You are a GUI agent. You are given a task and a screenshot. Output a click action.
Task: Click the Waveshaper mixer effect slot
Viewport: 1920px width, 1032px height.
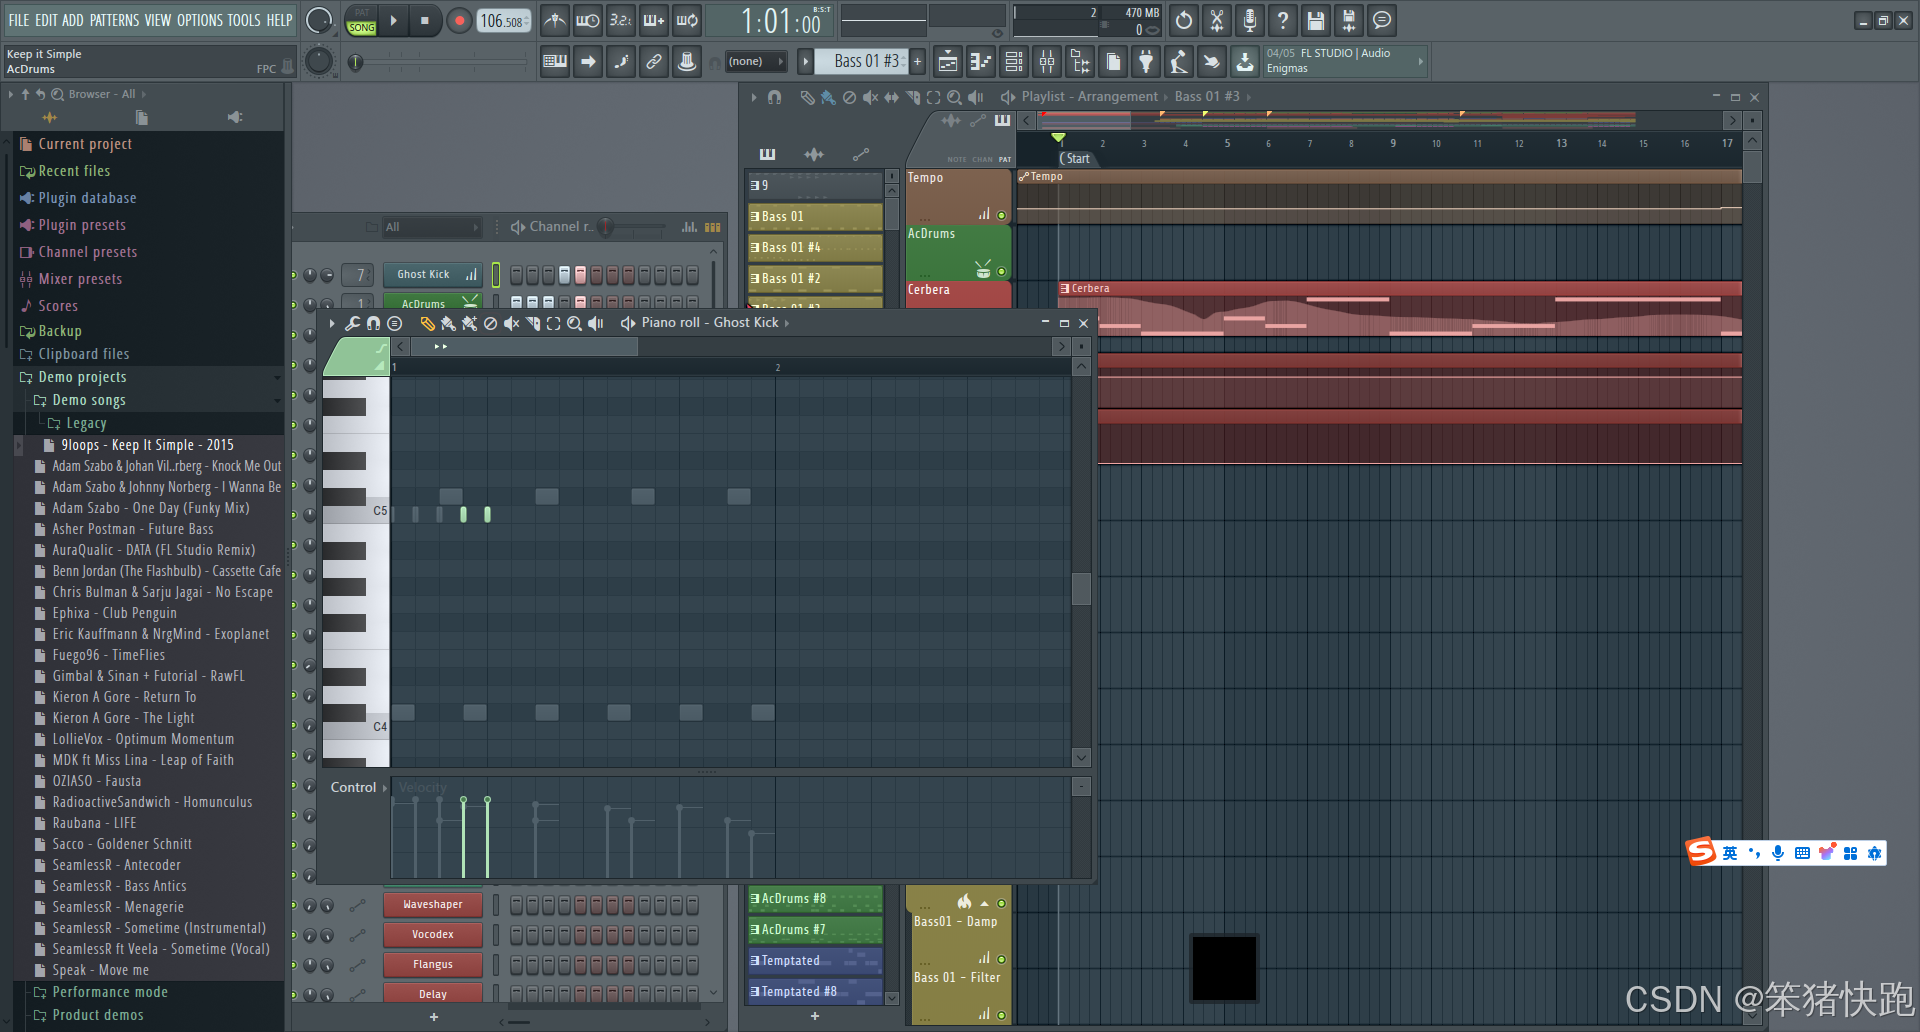(x=432, y=904)
